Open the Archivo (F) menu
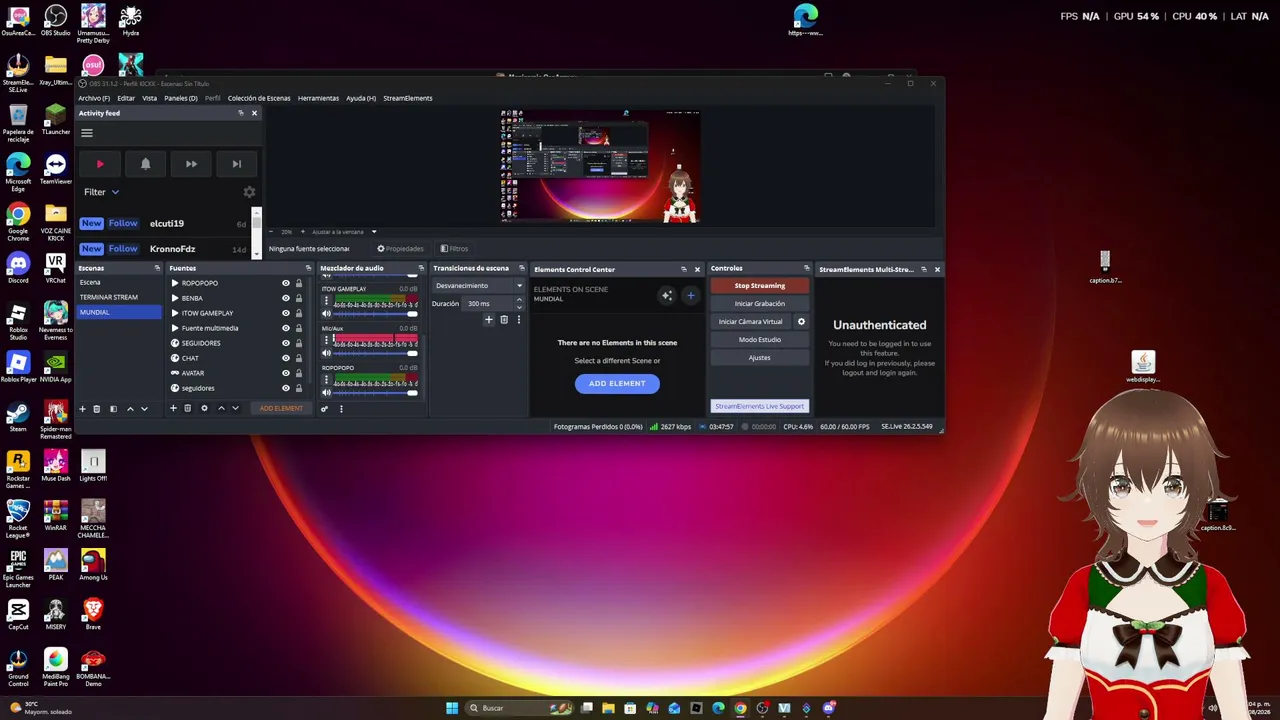1280x720 pixels. [94, 98]
